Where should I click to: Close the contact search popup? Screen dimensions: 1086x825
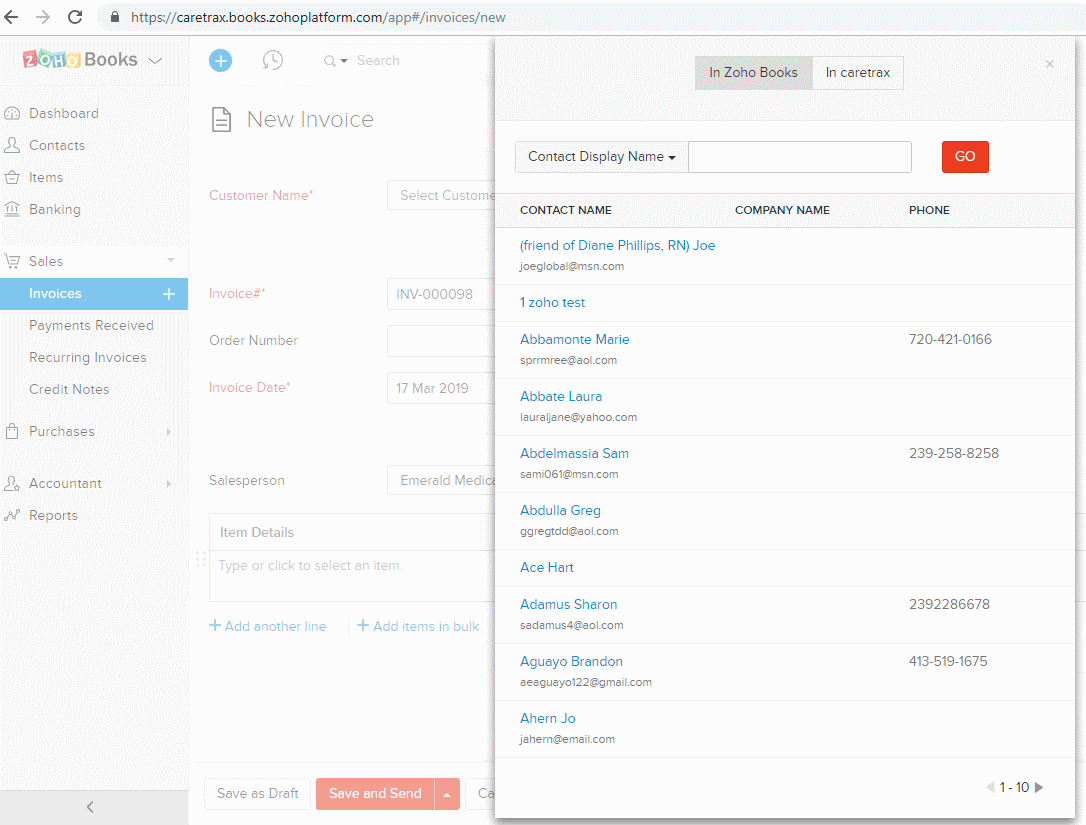(x=1049, y=64)
